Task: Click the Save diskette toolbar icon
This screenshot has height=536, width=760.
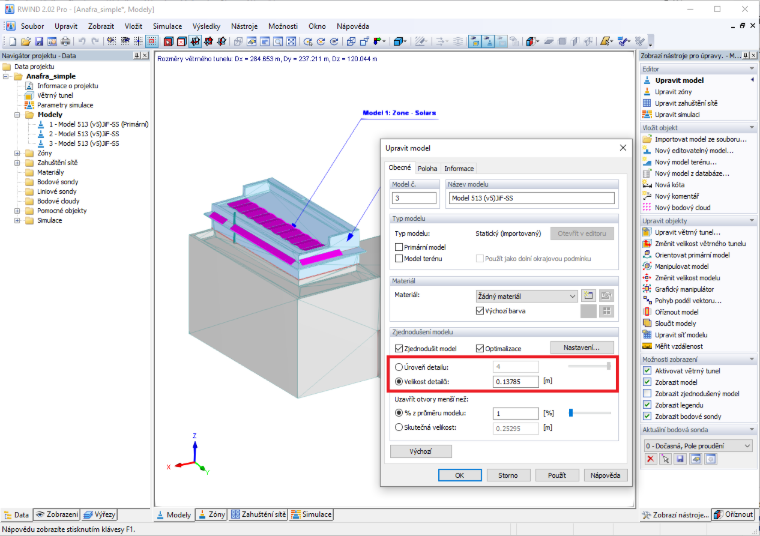Action: 39,42
